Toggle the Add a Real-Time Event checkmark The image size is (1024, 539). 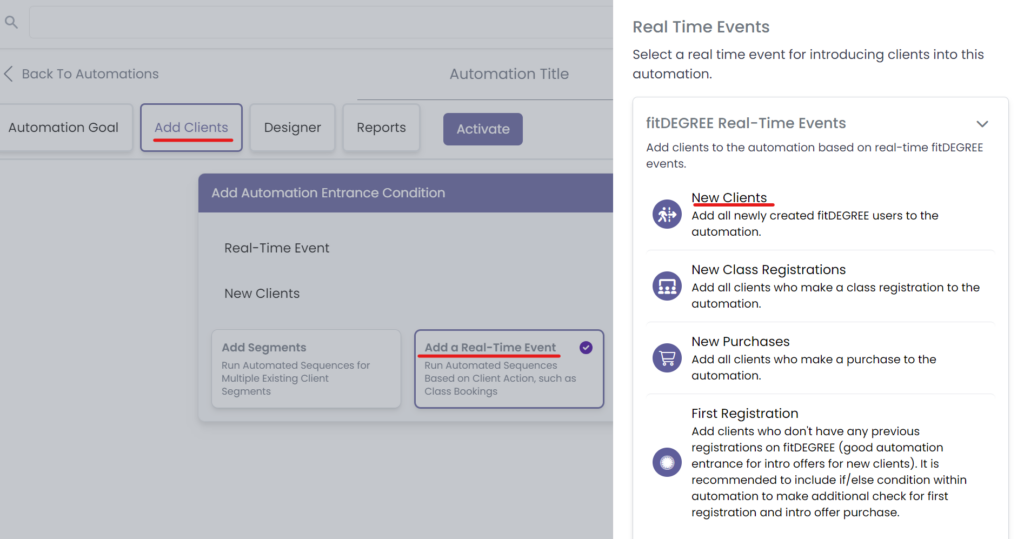pos(586,348)
